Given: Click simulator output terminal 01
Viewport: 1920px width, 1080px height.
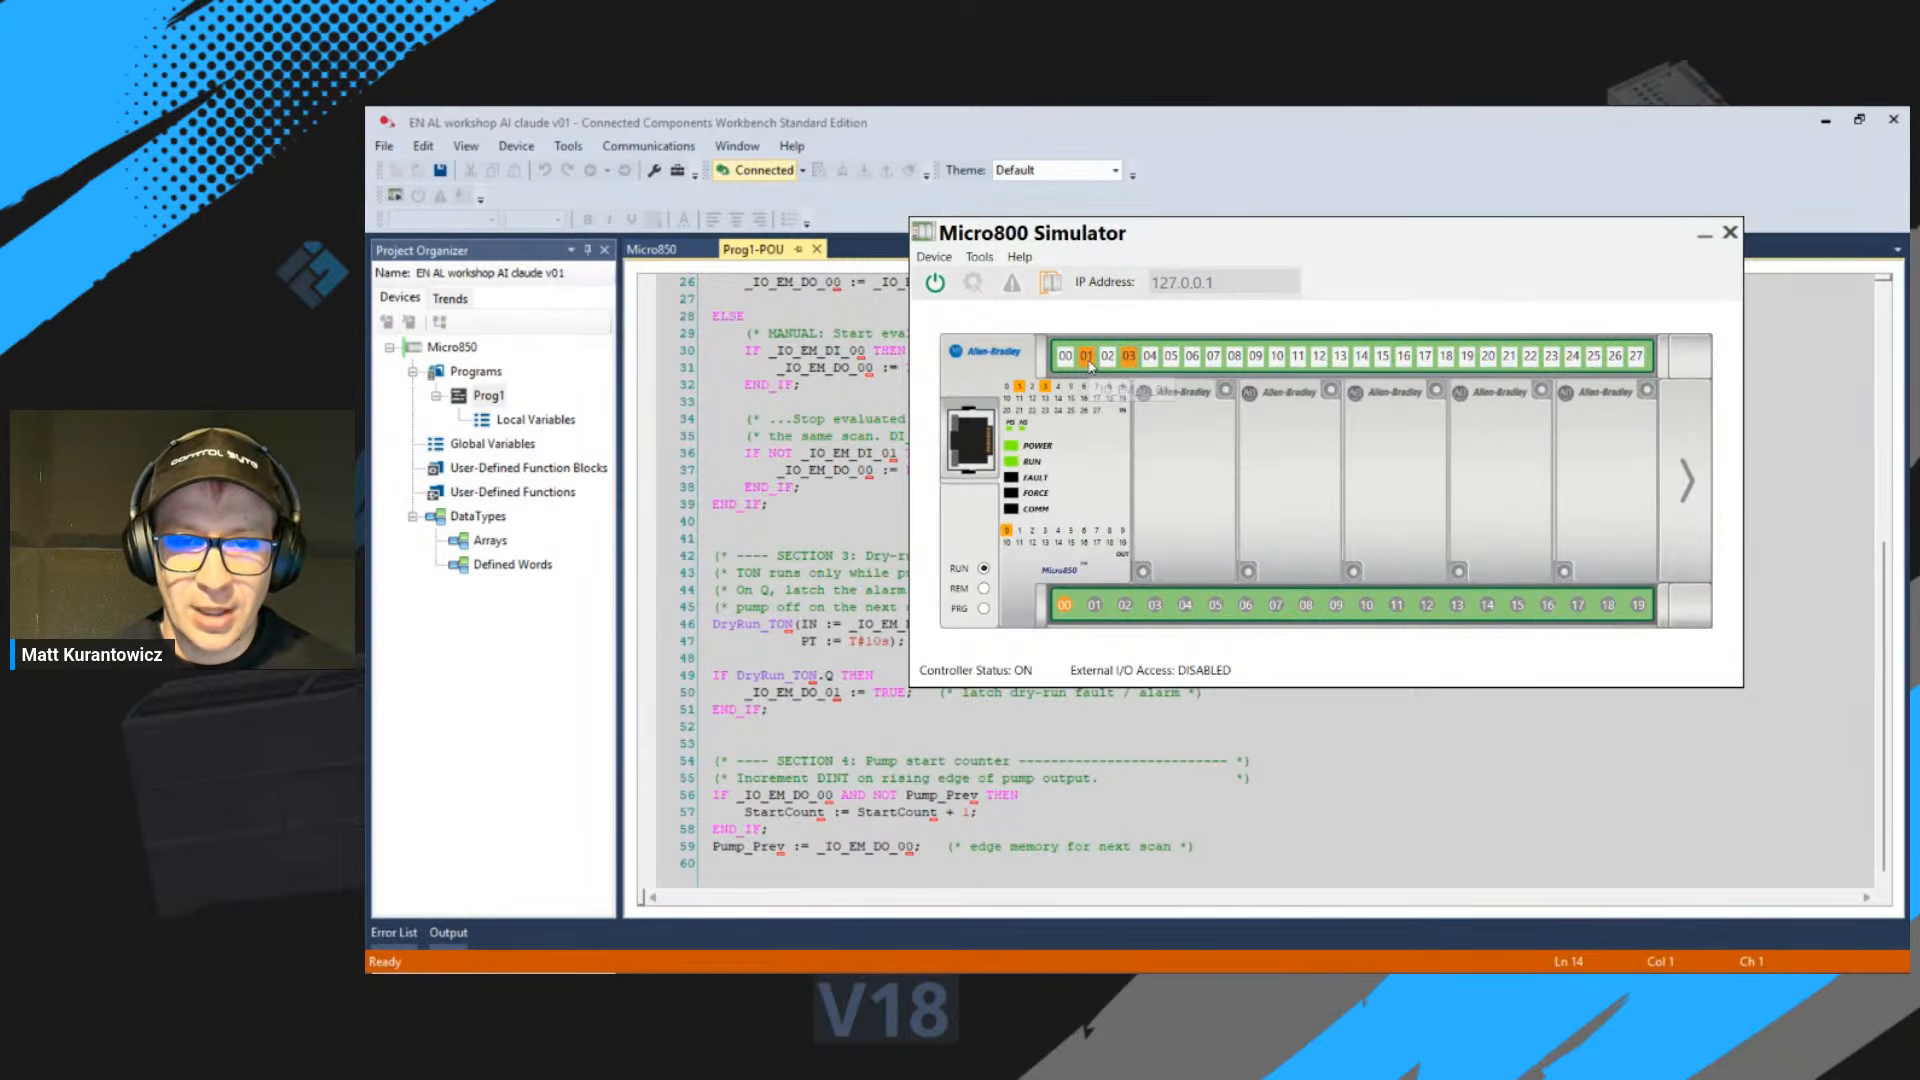Looking at the screenshot, I should click(x=1094, y=605).
